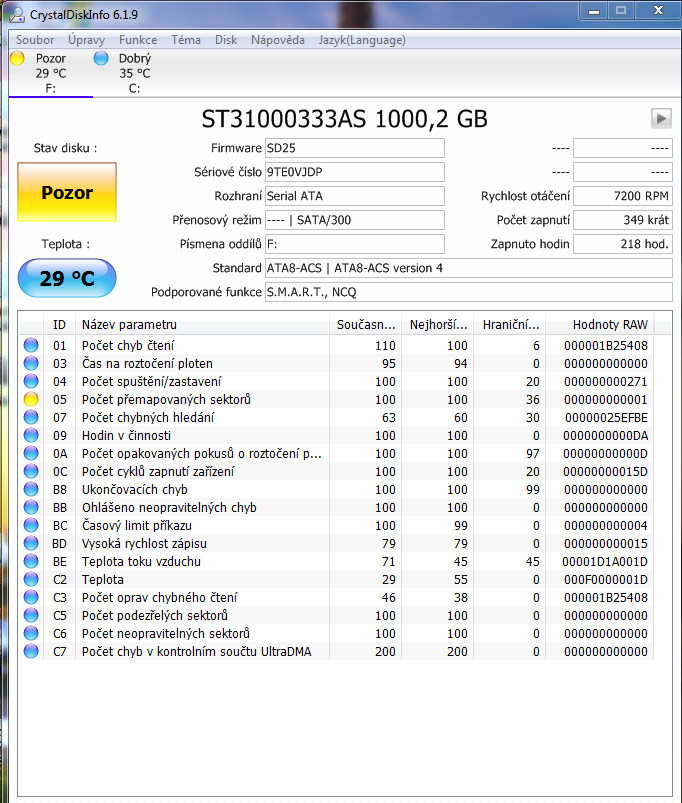Select the C: disk with Dobrý status
The image size is (682, 803).
click(135, 73)
